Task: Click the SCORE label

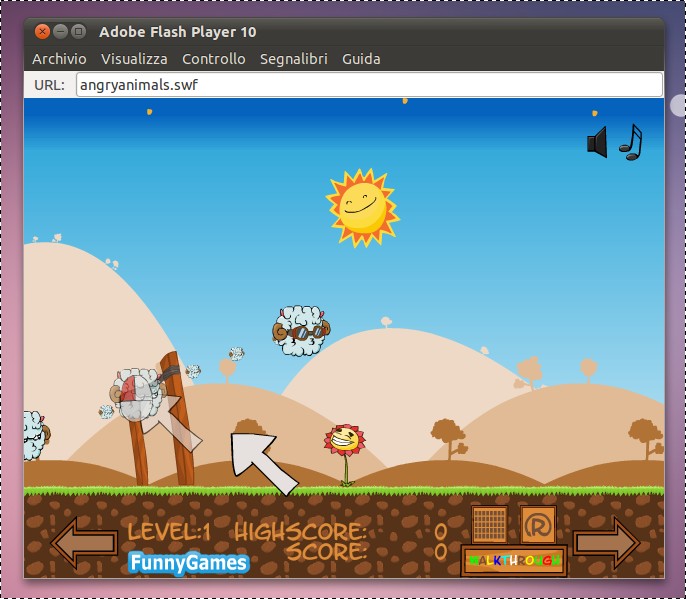Action: coord(326,551)
